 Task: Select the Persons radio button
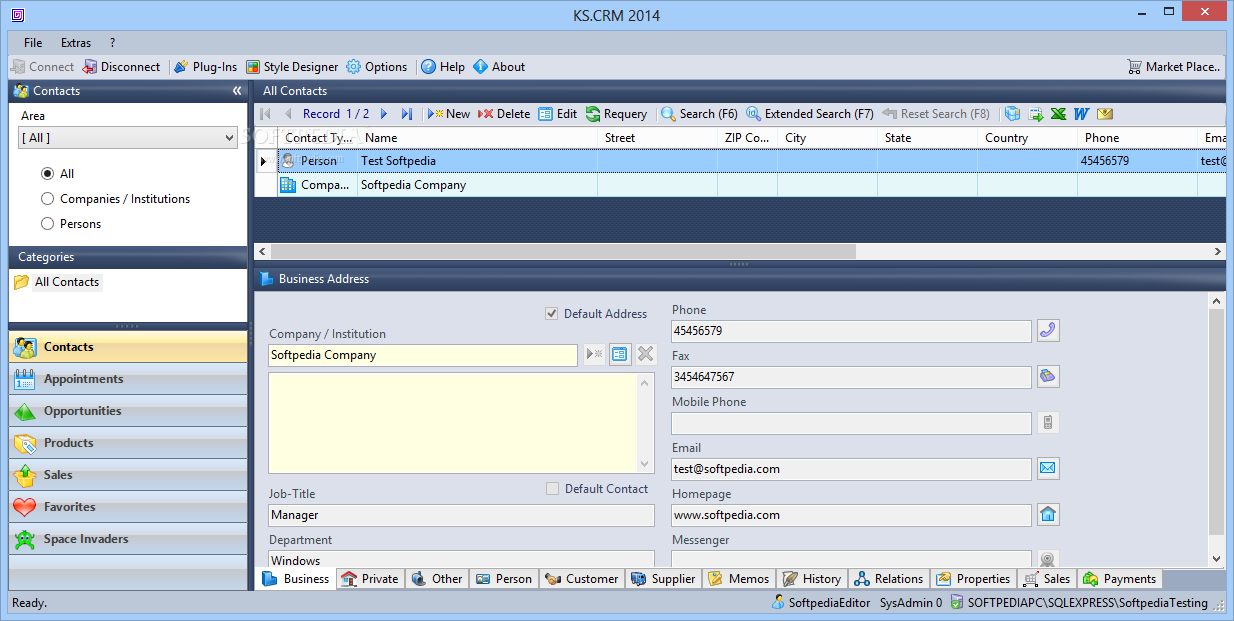pyautogui.click(x=47, y=224)
